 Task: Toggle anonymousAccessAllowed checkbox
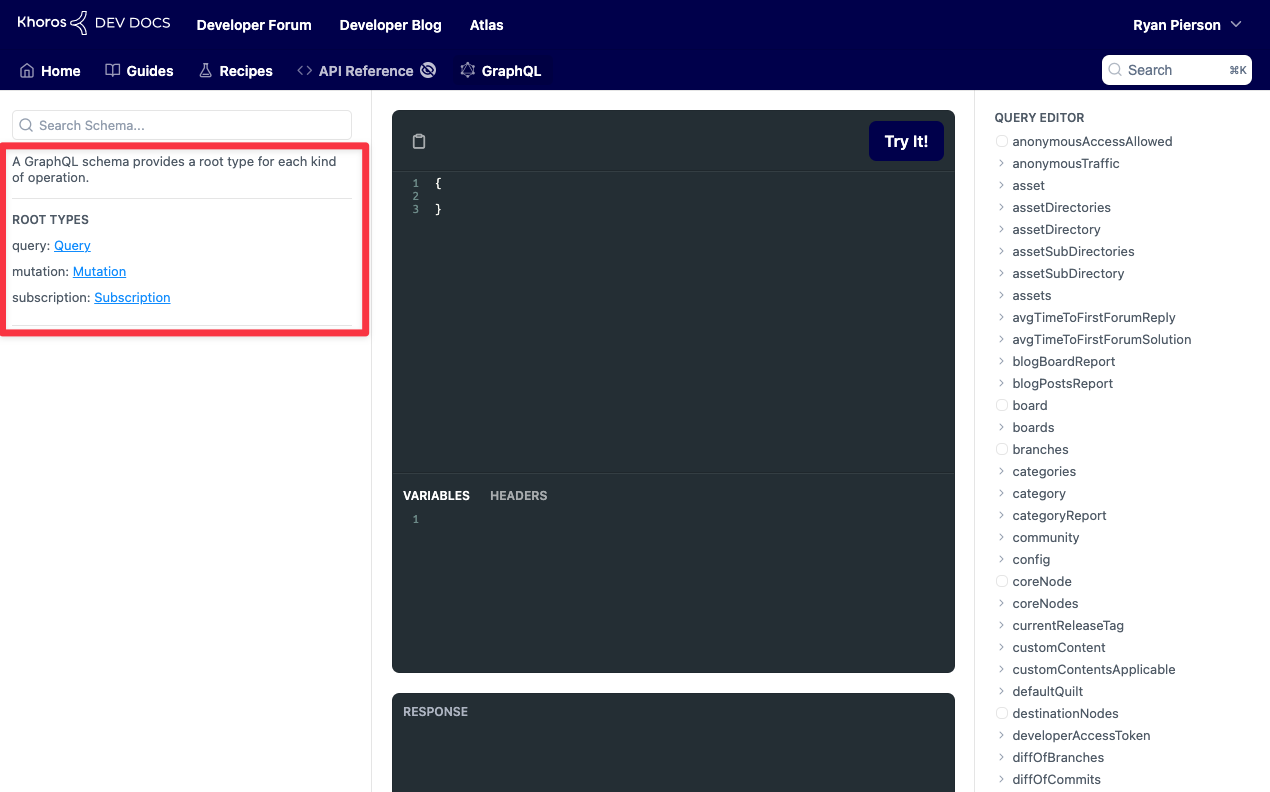[1002, 142]
